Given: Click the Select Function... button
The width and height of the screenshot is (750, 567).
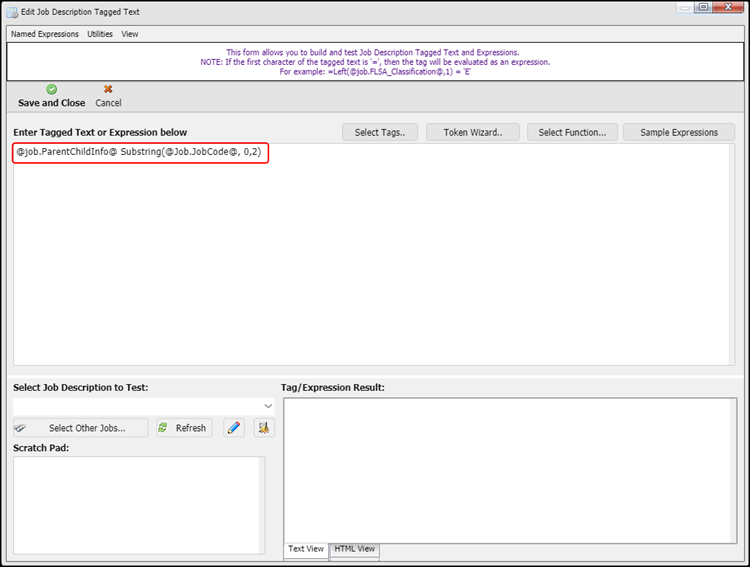Looking at the screenshot, I should point(572,132).
